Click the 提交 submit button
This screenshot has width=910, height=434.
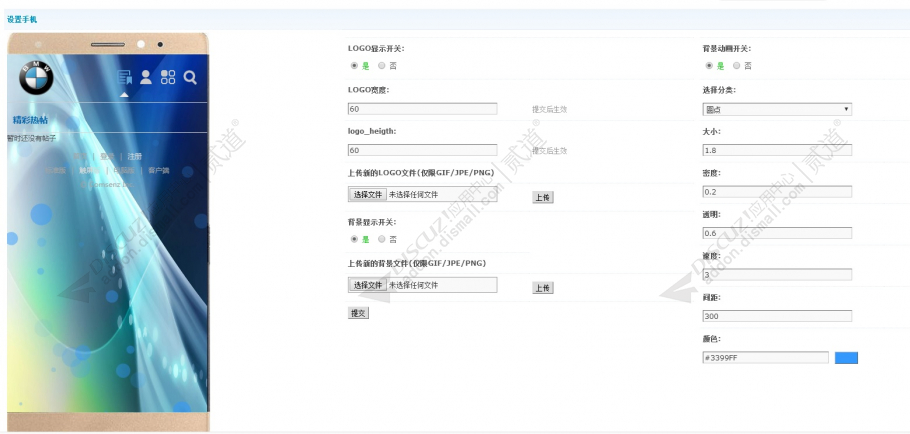[x=358, y=313]
